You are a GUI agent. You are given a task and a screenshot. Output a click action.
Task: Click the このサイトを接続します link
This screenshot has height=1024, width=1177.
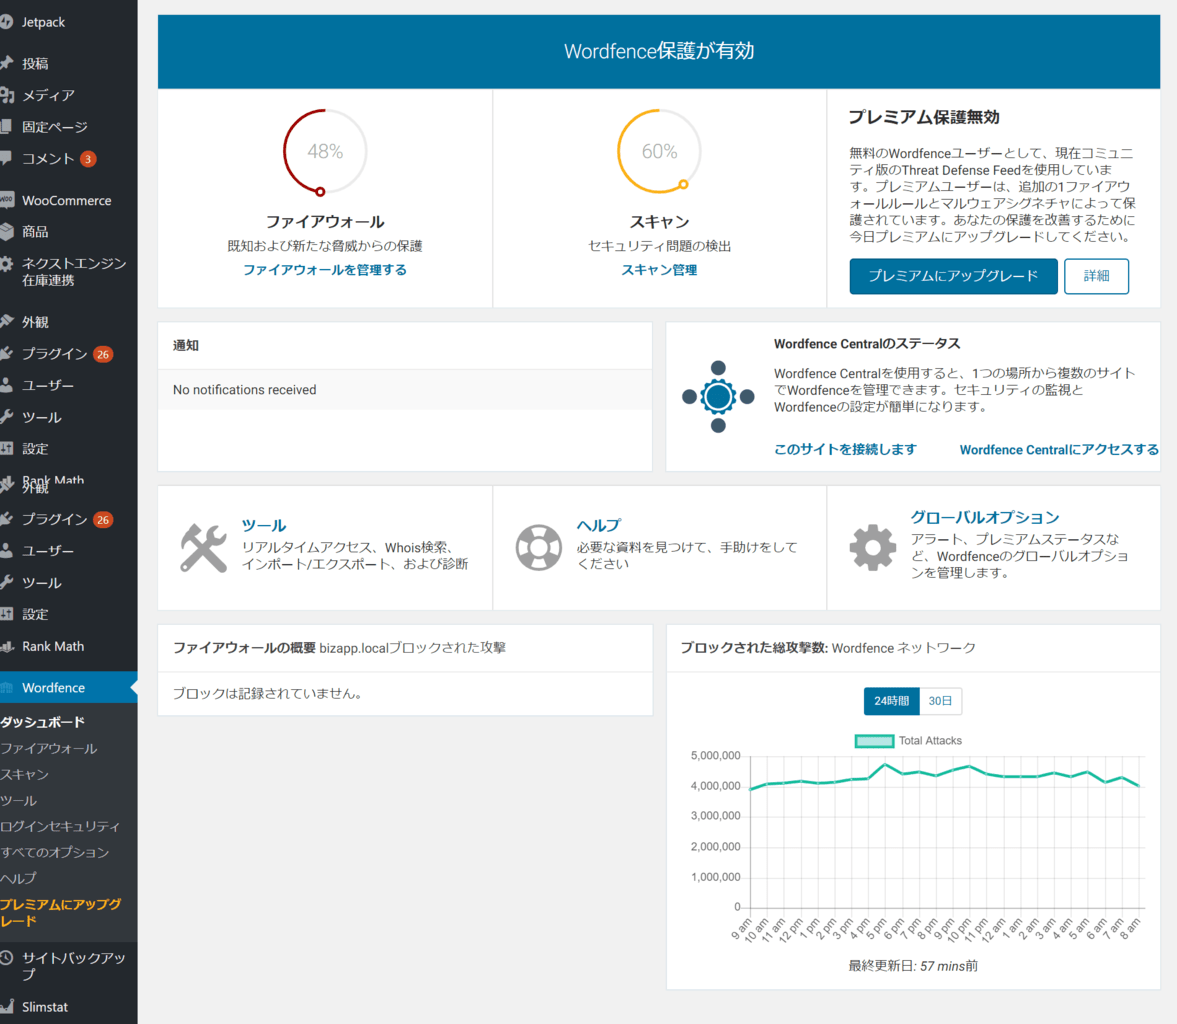coord(845,450)
